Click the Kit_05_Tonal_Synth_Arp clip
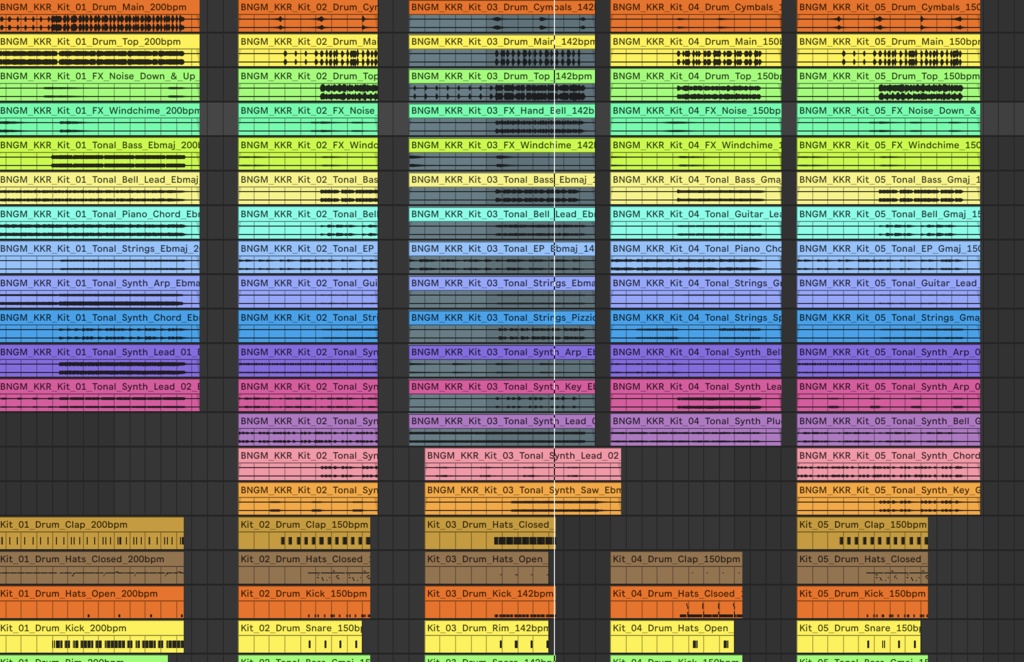 tap(890, 352)
